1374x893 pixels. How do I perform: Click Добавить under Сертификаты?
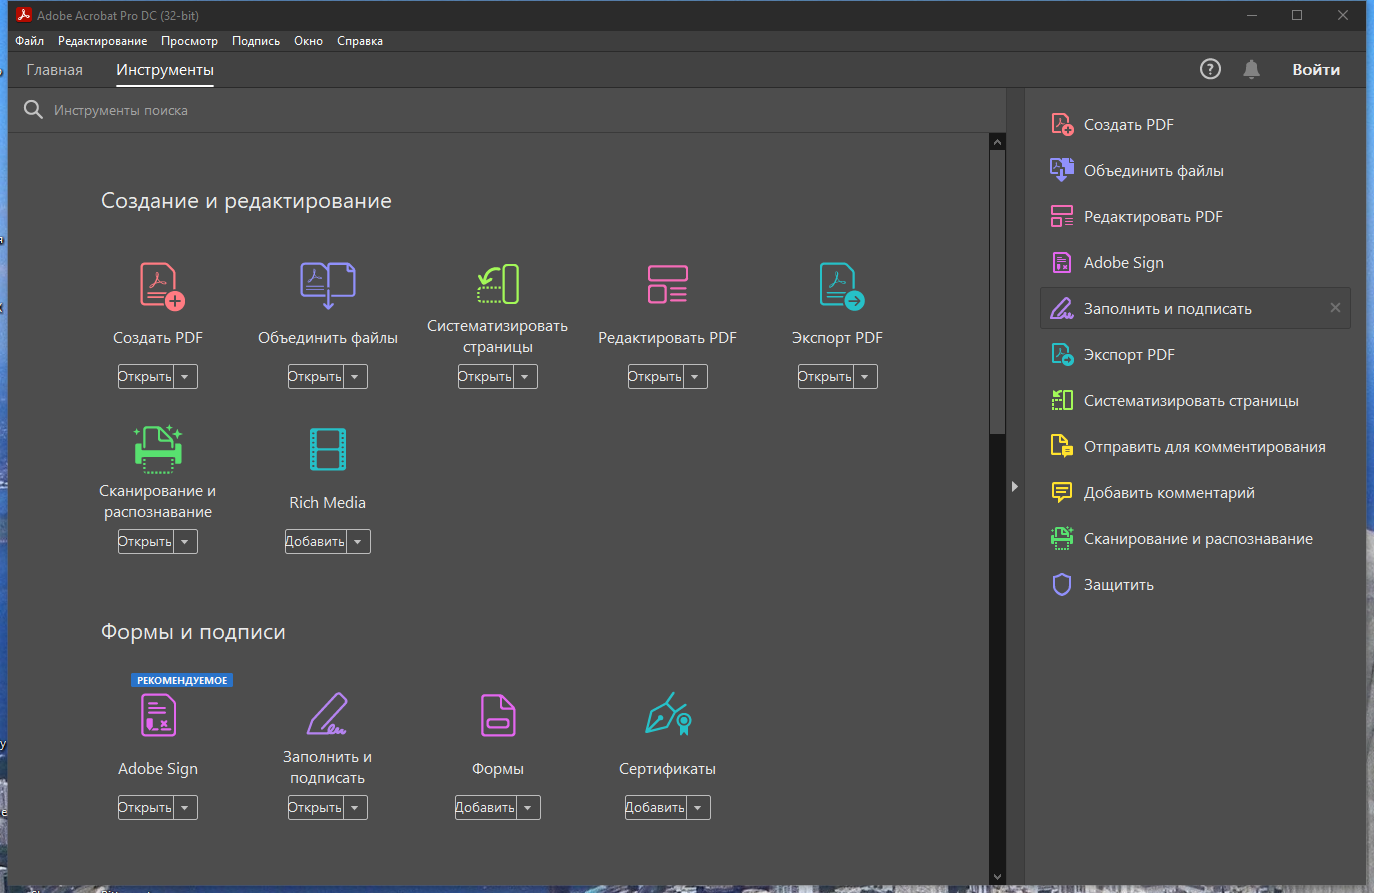pyautogui.click(x=656, y=808)
